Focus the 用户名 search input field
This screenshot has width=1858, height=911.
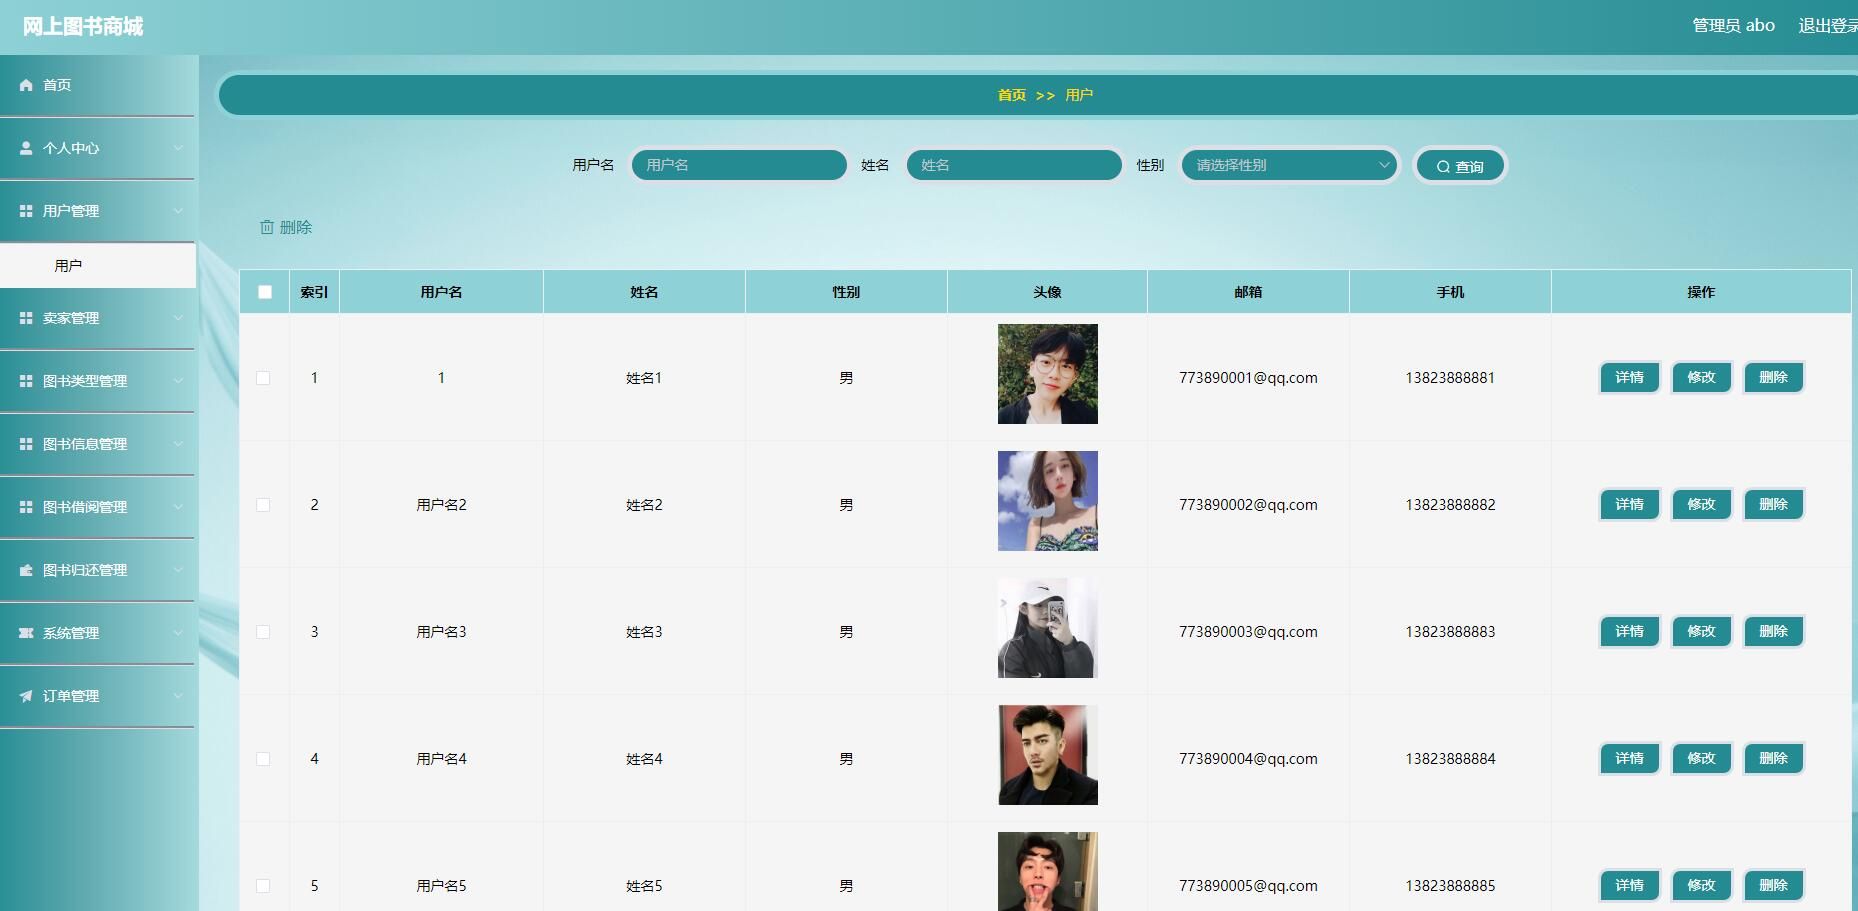coord(739,165)
